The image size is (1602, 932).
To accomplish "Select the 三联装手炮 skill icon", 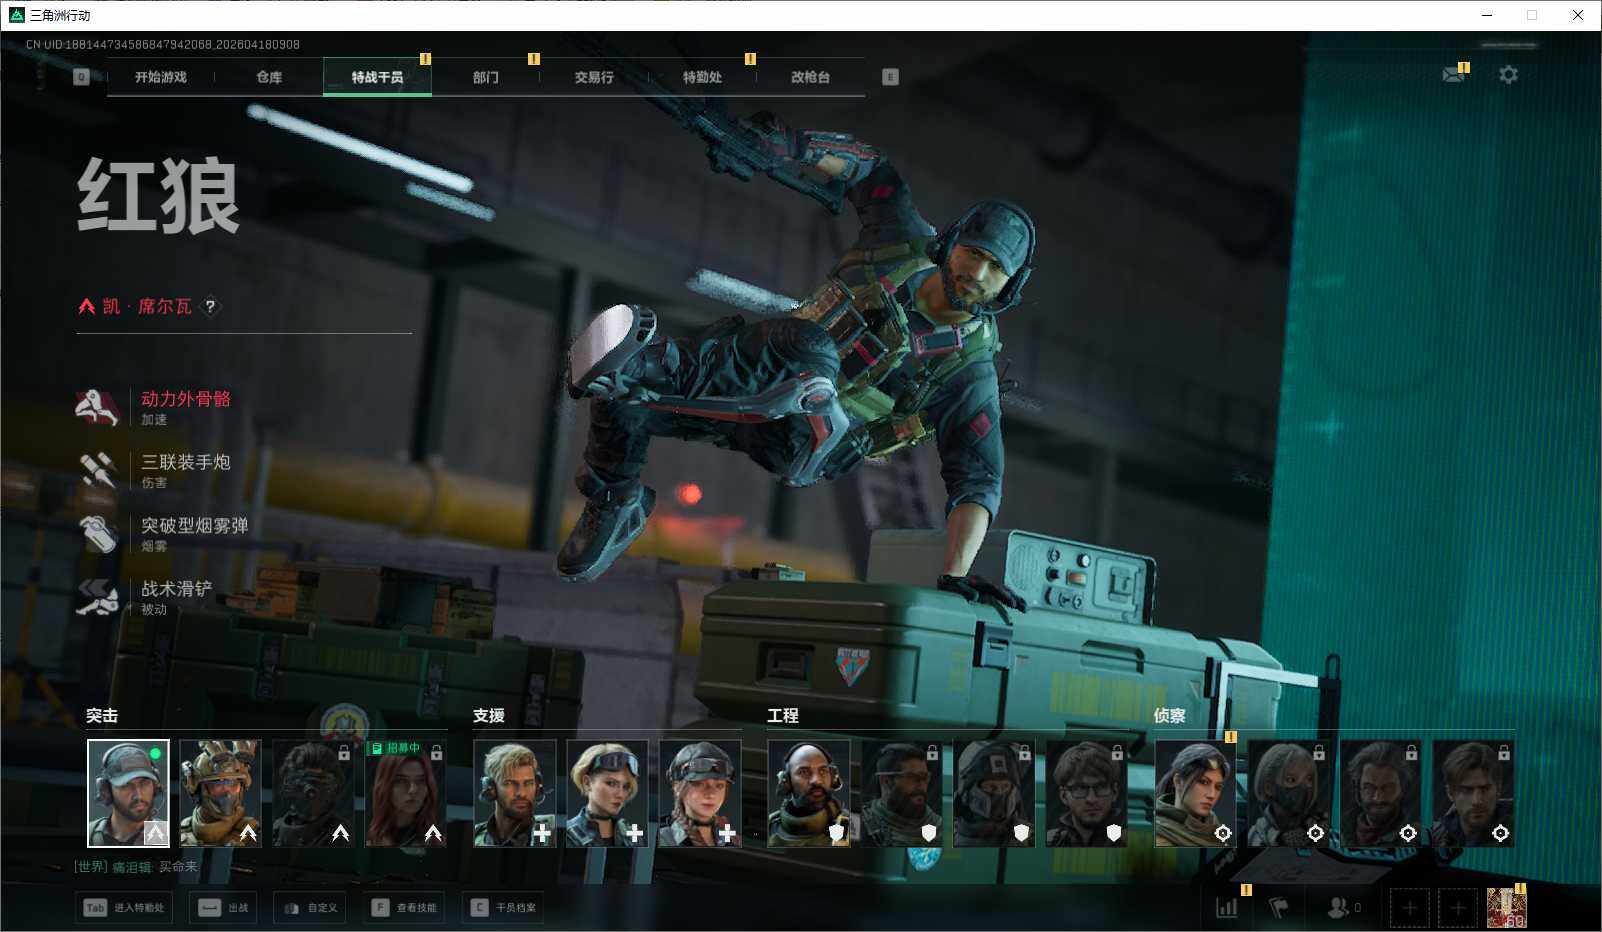I will (x=97, y=469).
